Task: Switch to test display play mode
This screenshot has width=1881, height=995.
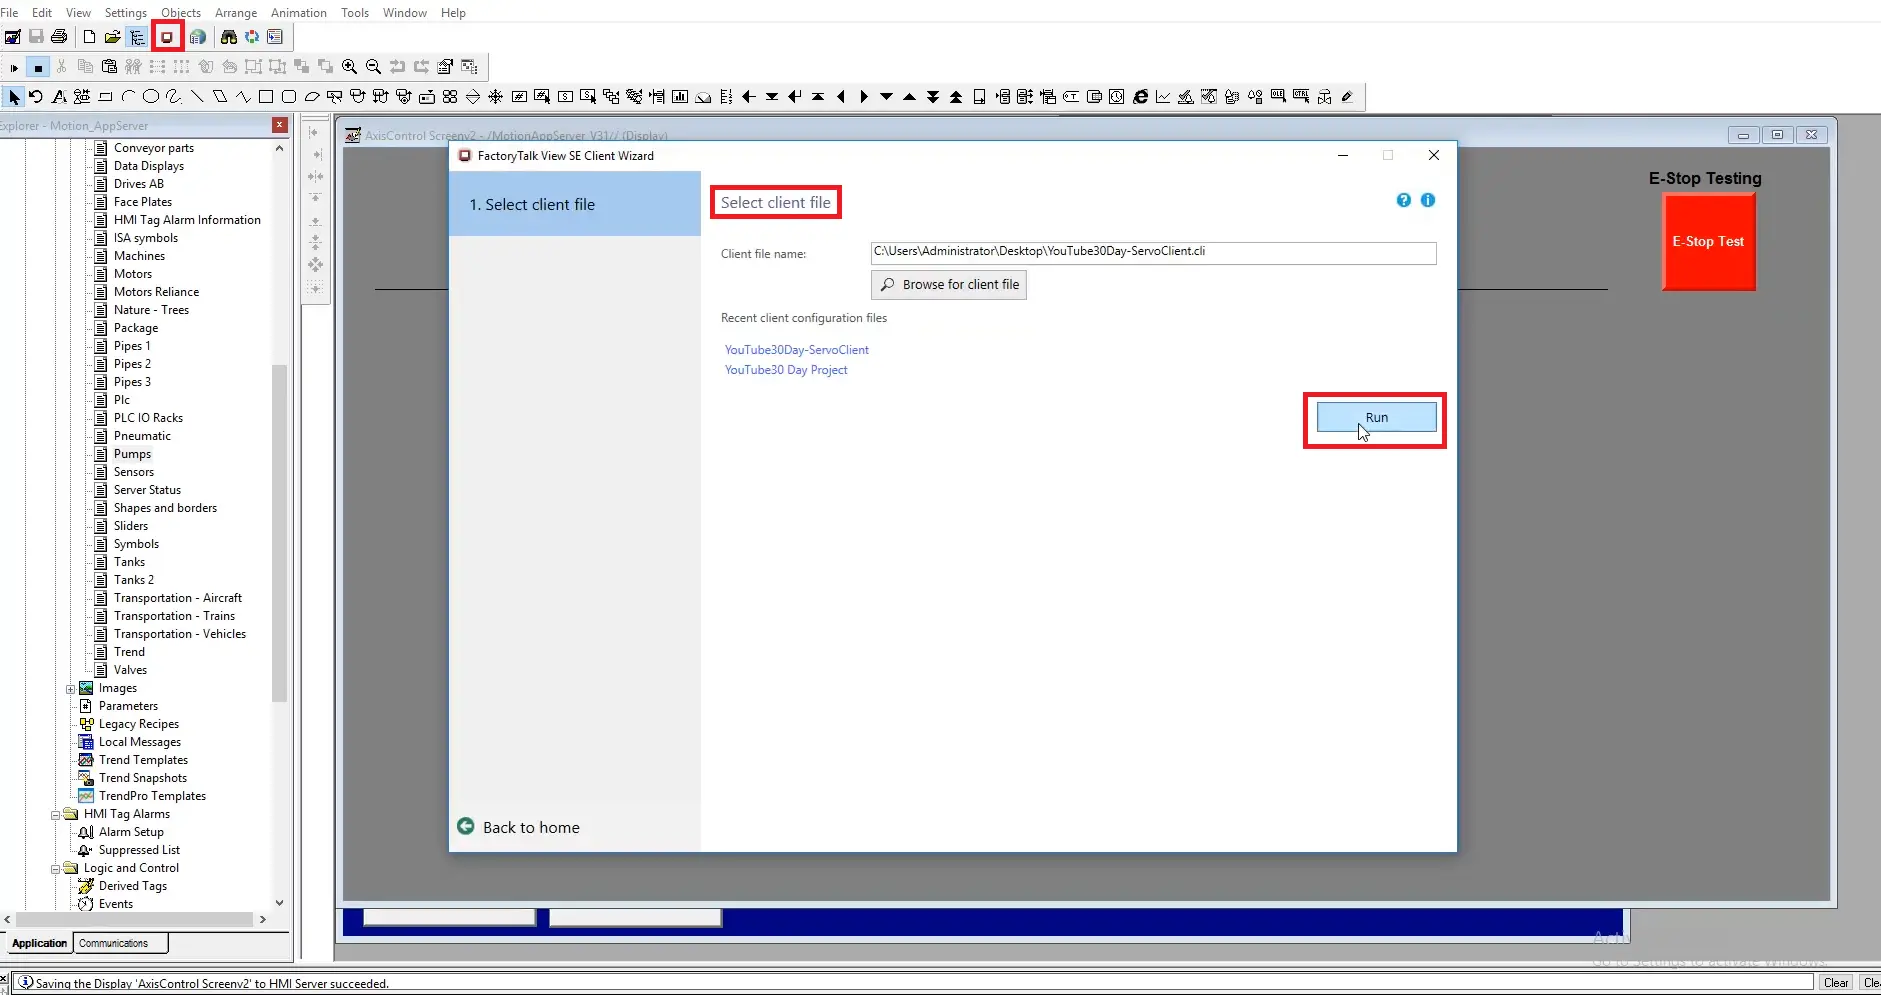Action: (x=14, y=67)
